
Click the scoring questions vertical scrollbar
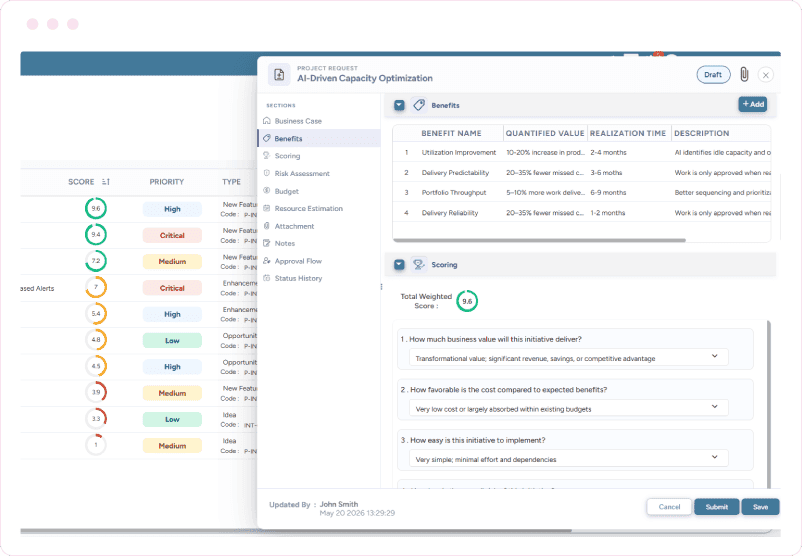tap(769, 404)
